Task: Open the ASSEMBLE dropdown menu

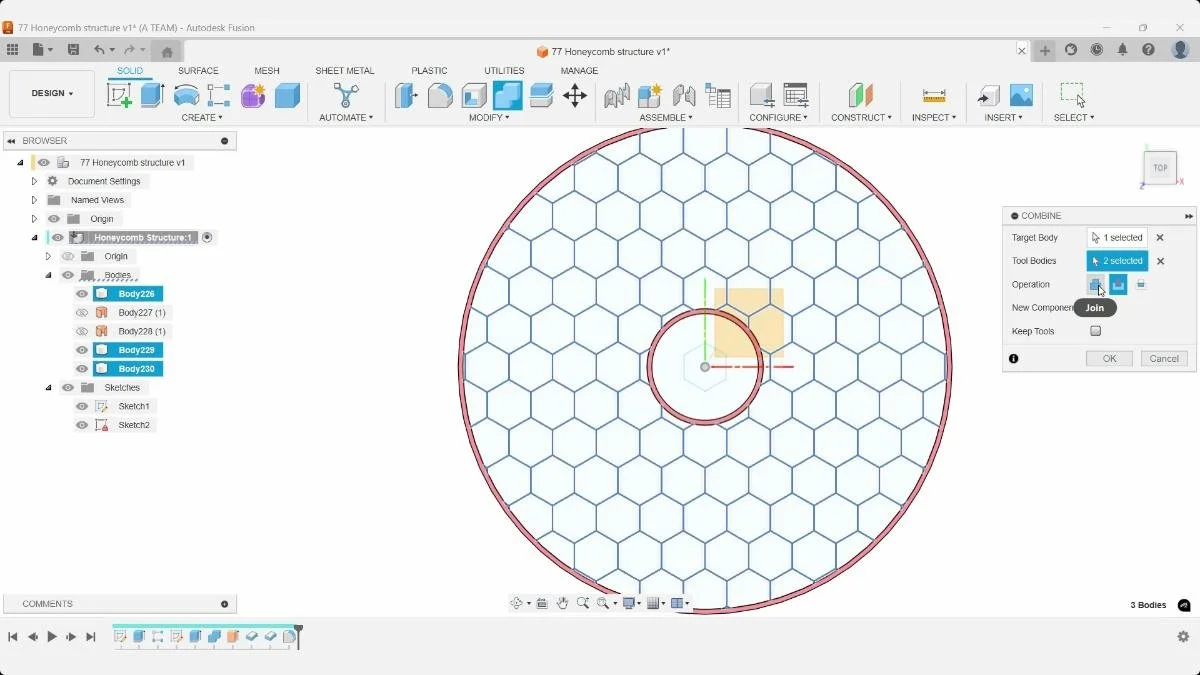Action: (666, 118)
